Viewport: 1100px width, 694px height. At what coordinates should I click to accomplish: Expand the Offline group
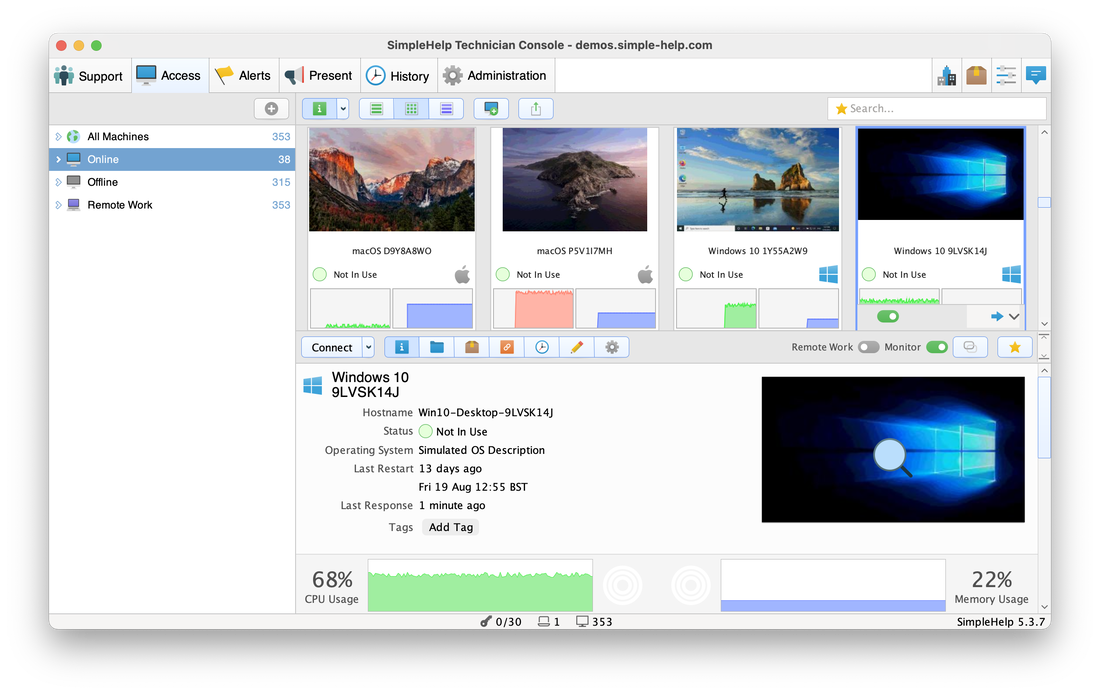(x=58, y=182)
